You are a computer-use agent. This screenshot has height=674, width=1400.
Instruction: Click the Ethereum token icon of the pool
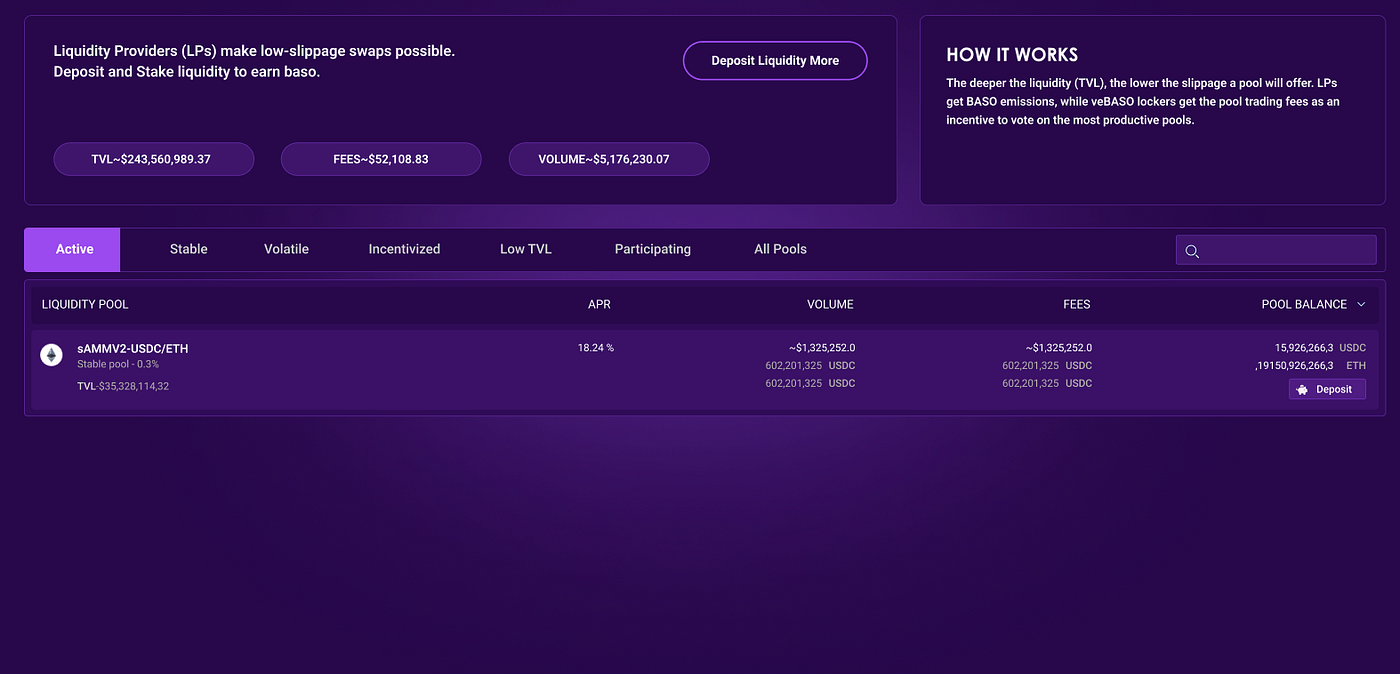point(51,355)
